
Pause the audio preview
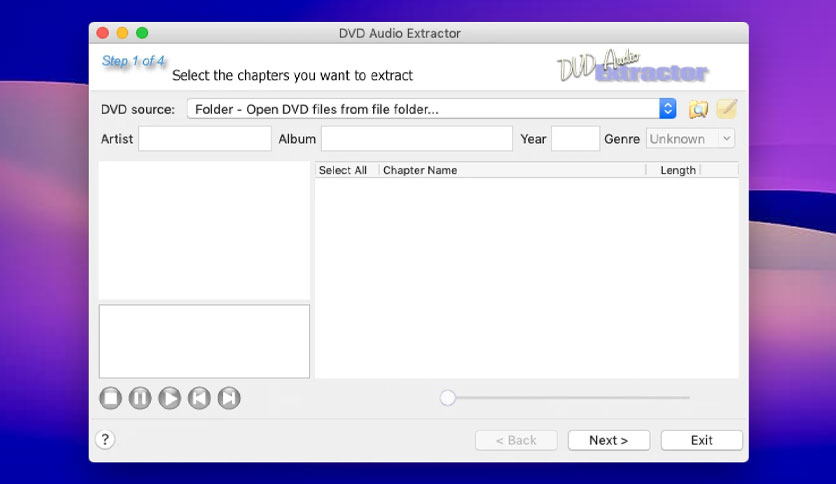pyautogui.click(x=140, y=398)
